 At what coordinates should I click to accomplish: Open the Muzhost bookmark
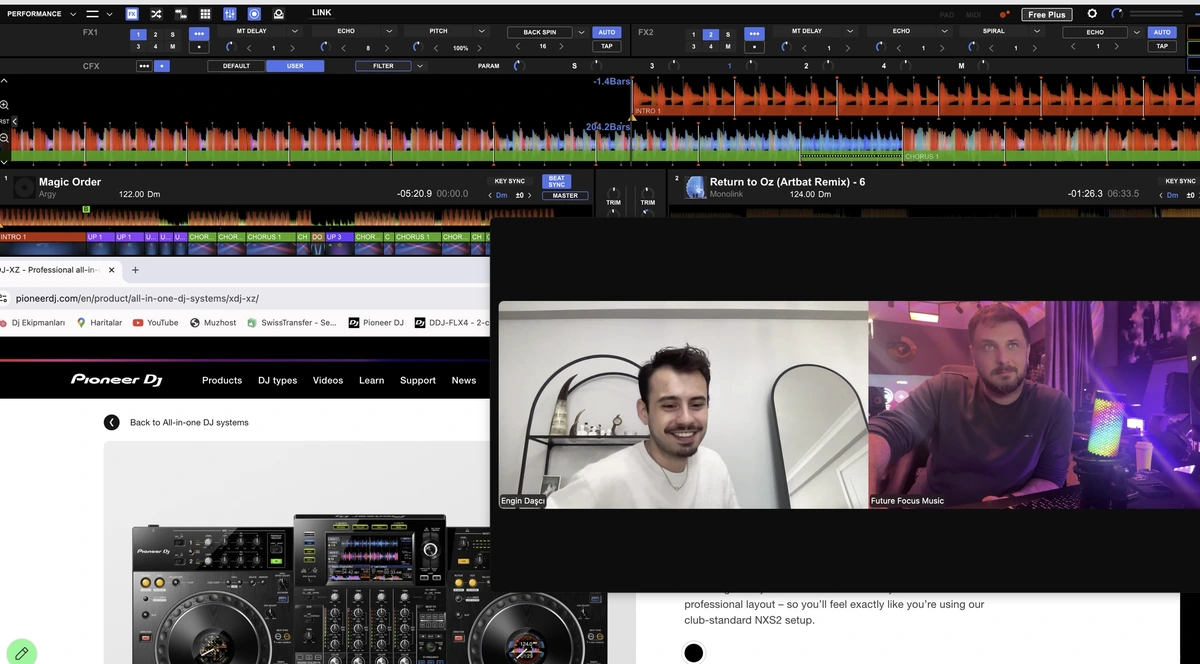click(213, 323)
